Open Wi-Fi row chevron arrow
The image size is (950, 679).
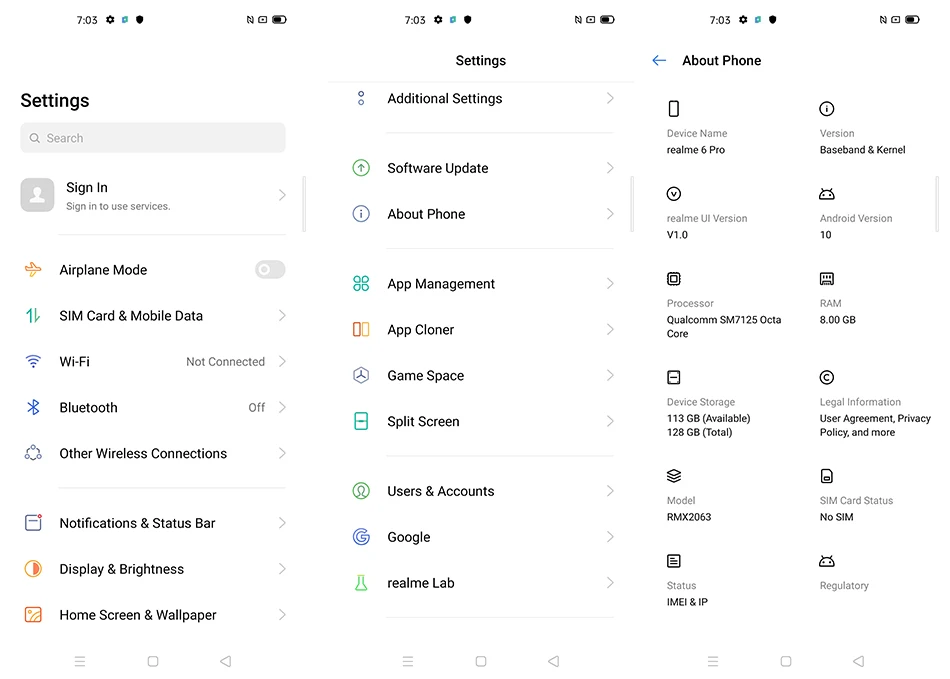[x=282, y=362]
